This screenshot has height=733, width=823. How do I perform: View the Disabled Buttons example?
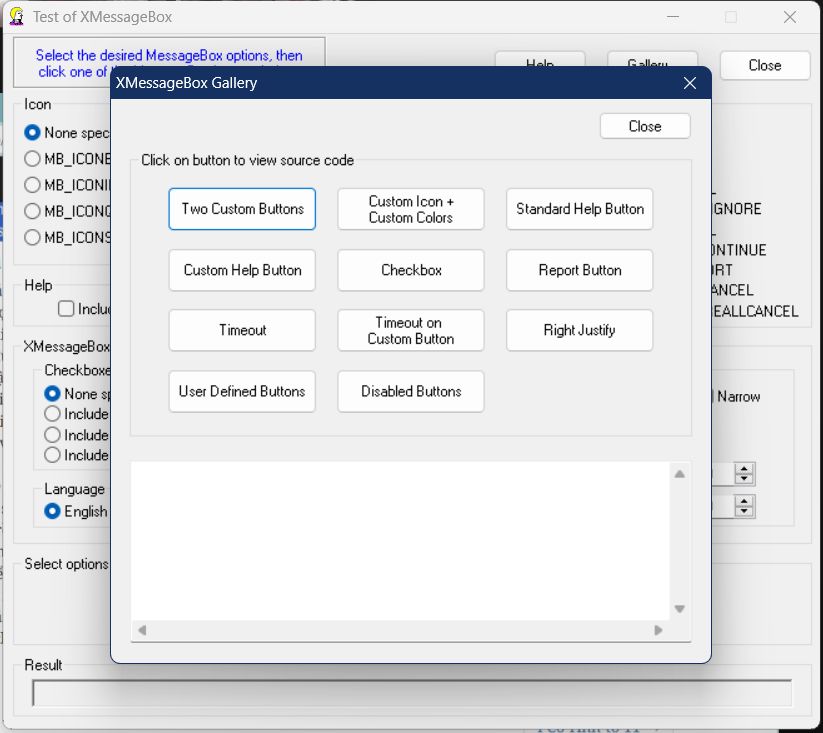tap(411, 391)
